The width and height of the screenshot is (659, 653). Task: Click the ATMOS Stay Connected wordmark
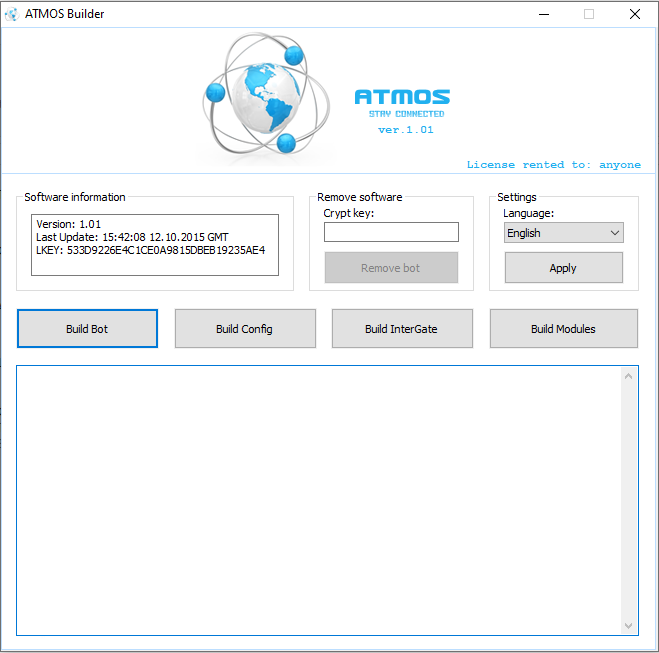tap(402, 103)
